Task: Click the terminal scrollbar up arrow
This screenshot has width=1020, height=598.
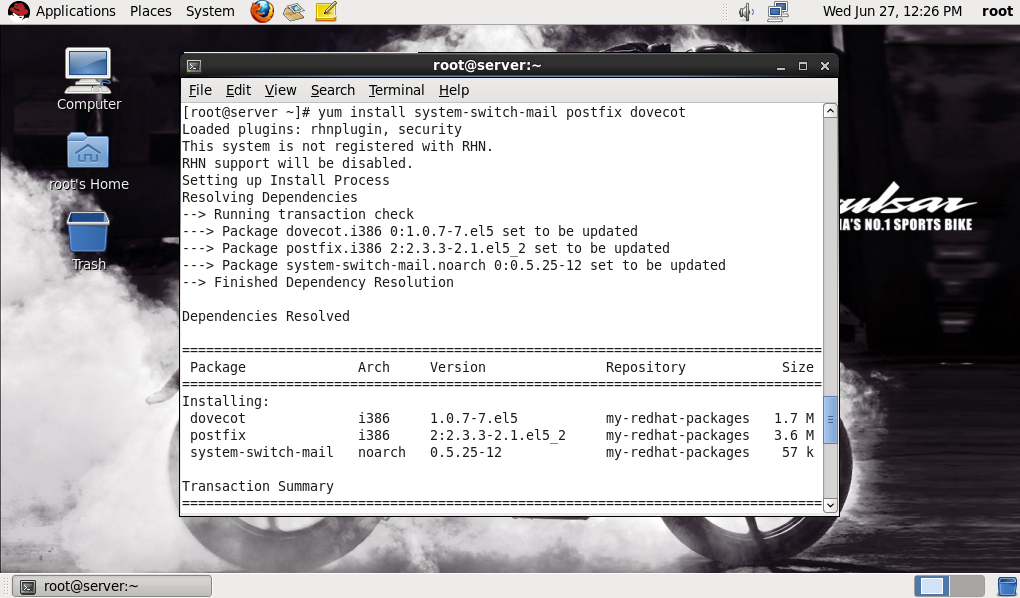Action: 830,111
